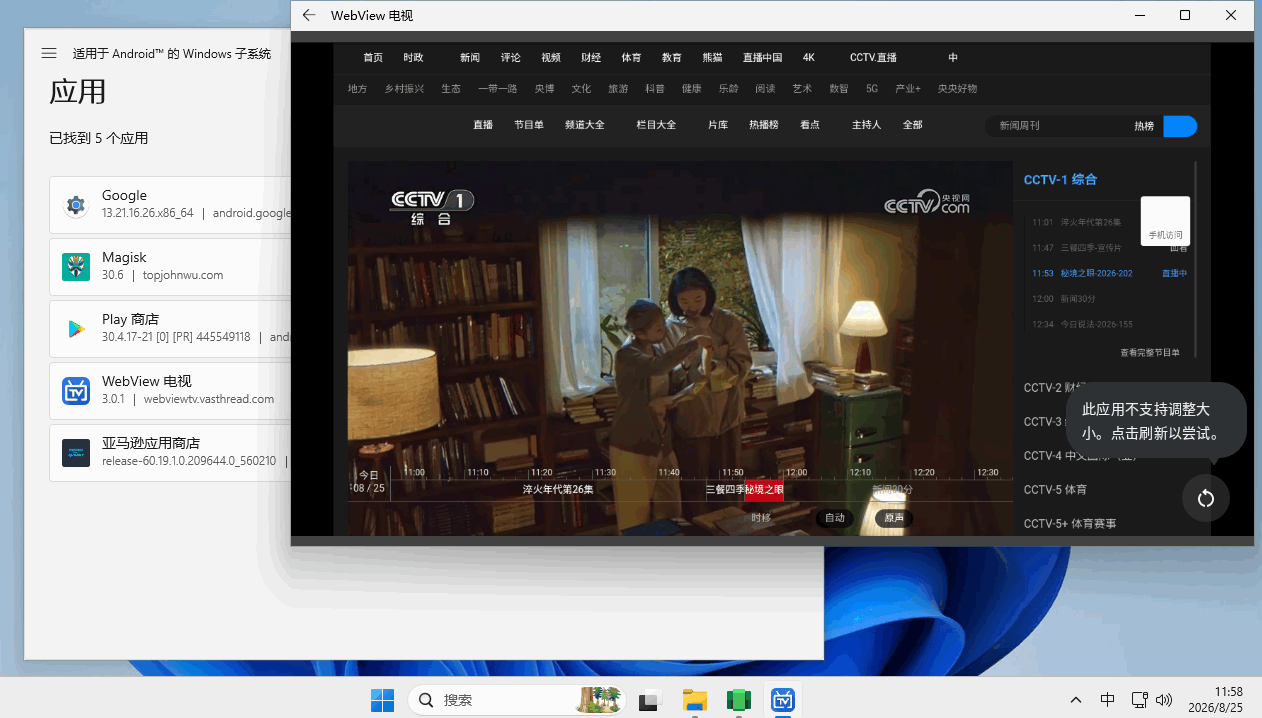Image resolution: width=1262 pixels, height=718 pixels.
Task: Select the 一带一路 sub-navigation link
Action: pos(497,89)
